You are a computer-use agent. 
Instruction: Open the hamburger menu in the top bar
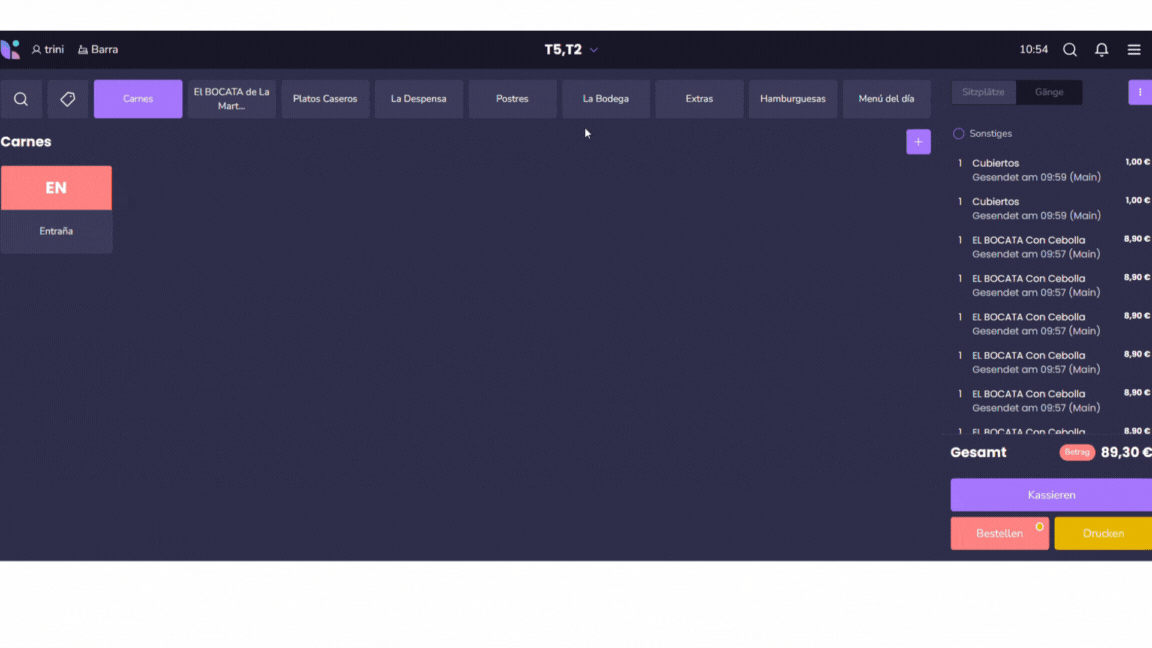(1134, 50)
